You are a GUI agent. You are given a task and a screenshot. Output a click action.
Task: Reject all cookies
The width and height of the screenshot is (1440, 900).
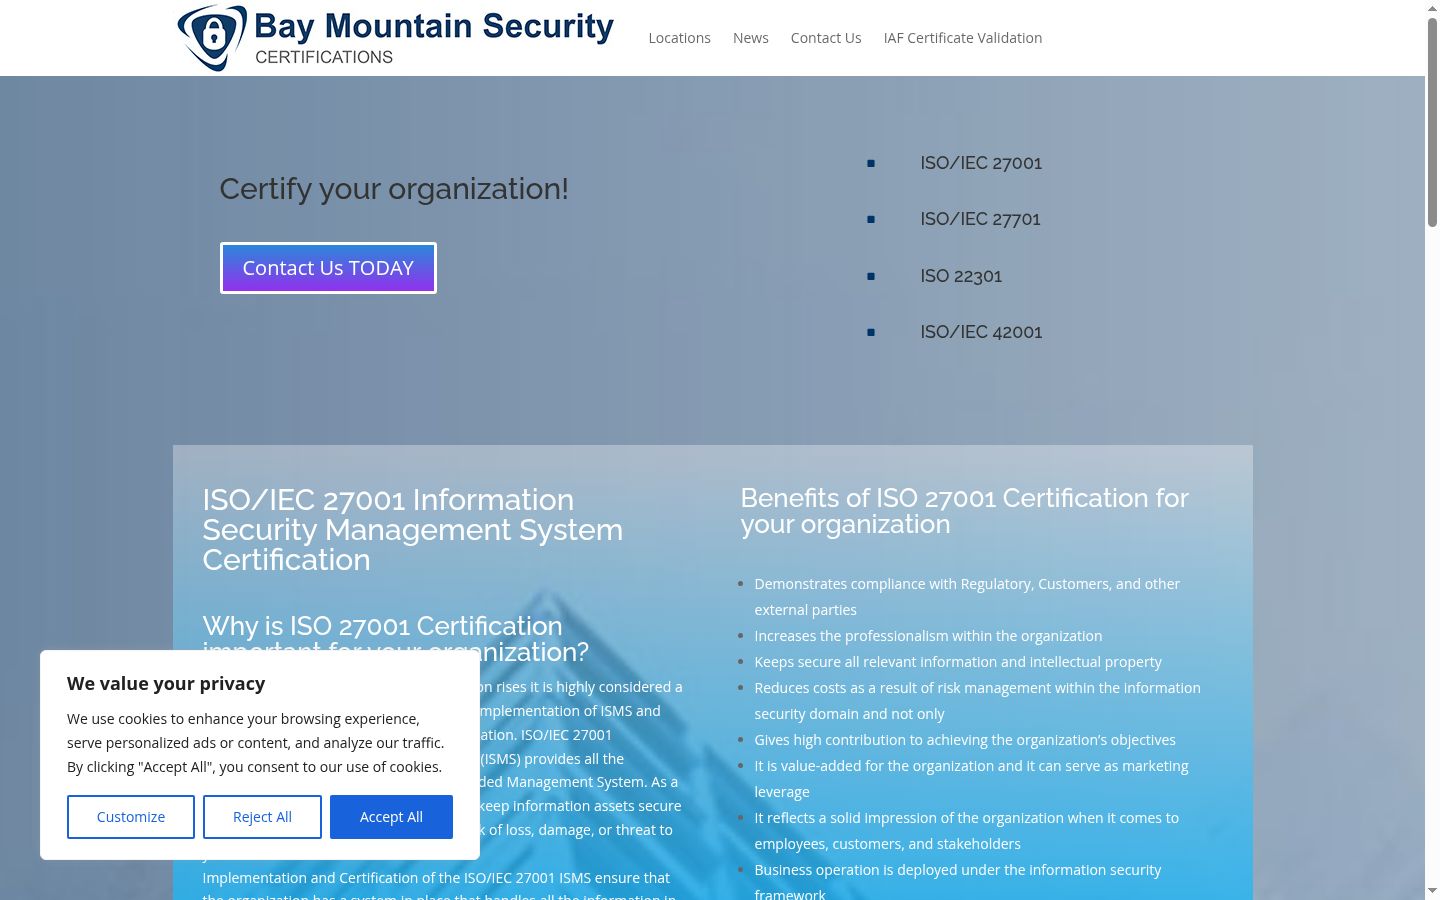click(262, 817)
